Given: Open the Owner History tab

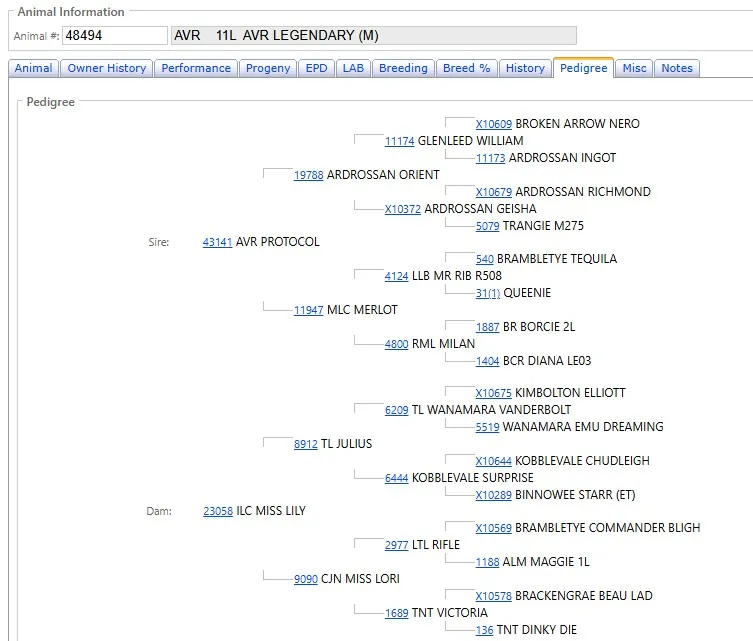Looking at the screenshot, I should coord(107,68).
